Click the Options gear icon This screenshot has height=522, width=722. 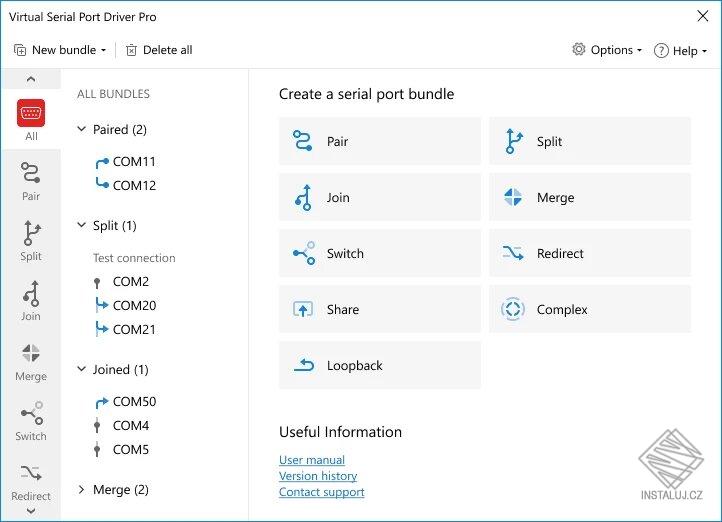click(579, 50)
